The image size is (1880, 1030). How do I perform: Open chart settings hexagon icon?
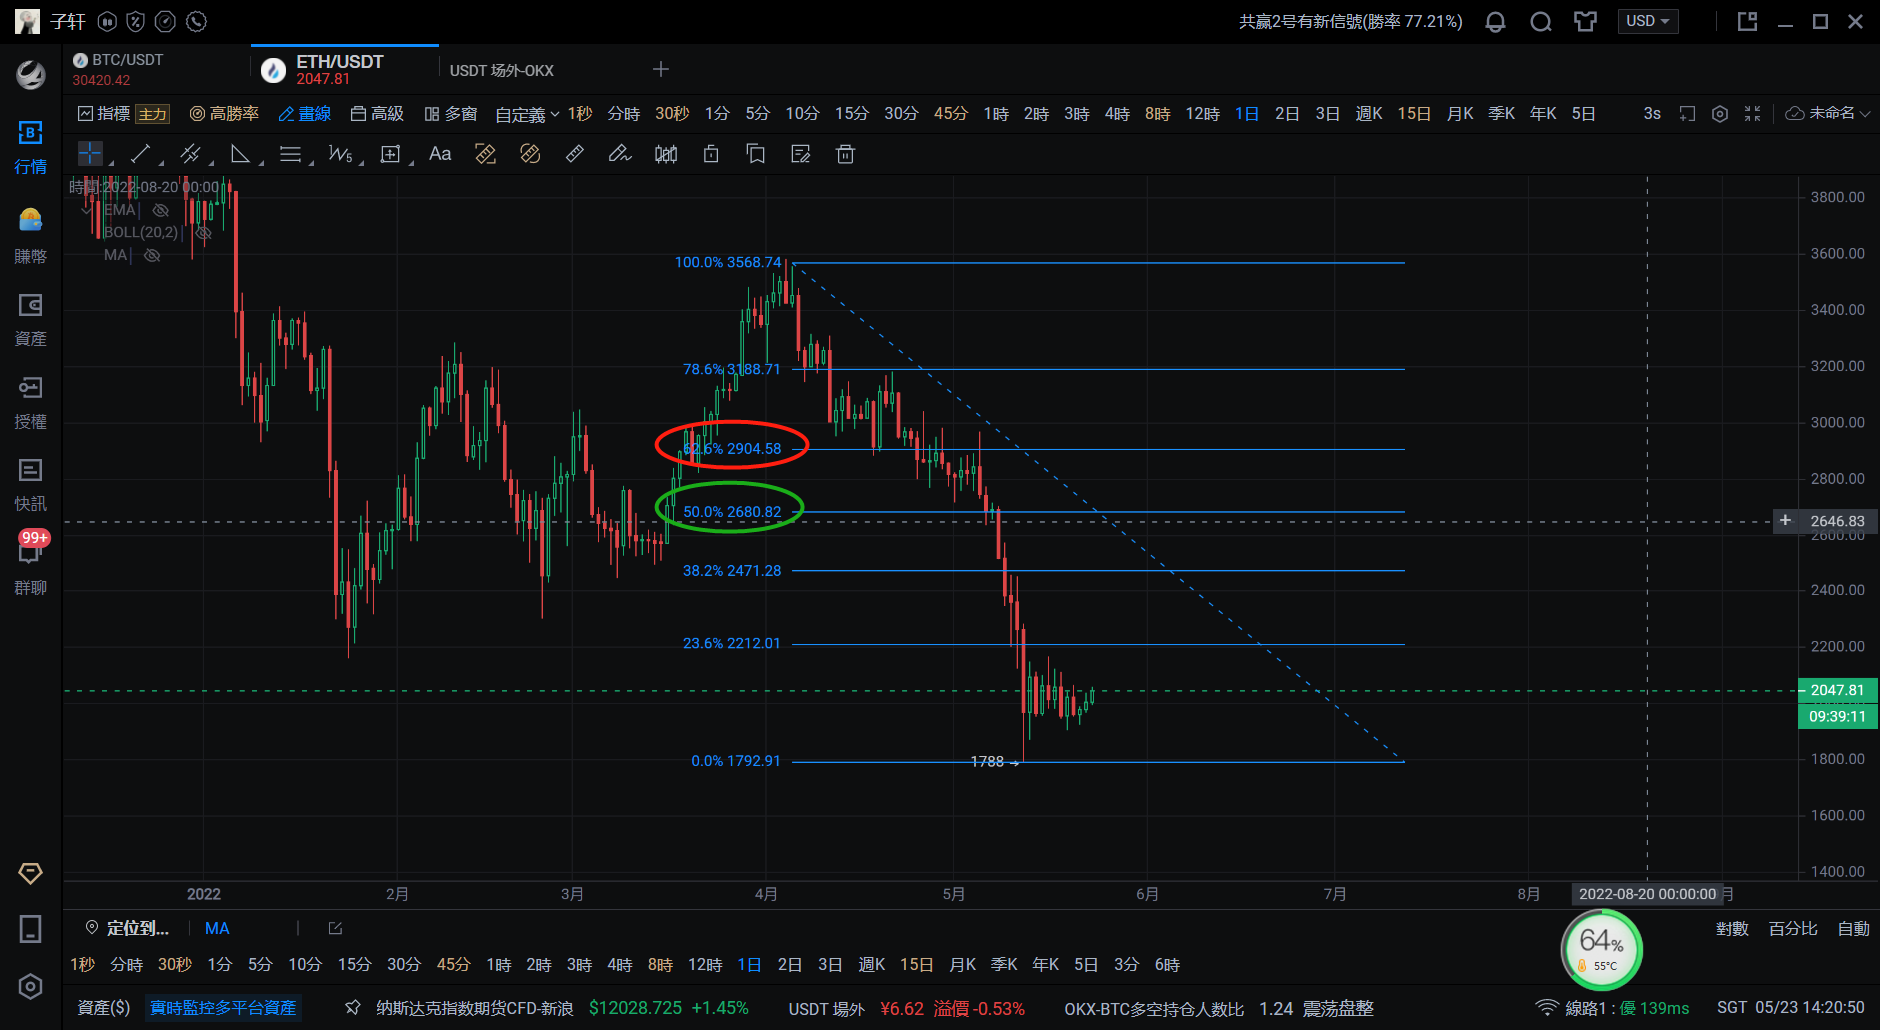click(1720, 114)
